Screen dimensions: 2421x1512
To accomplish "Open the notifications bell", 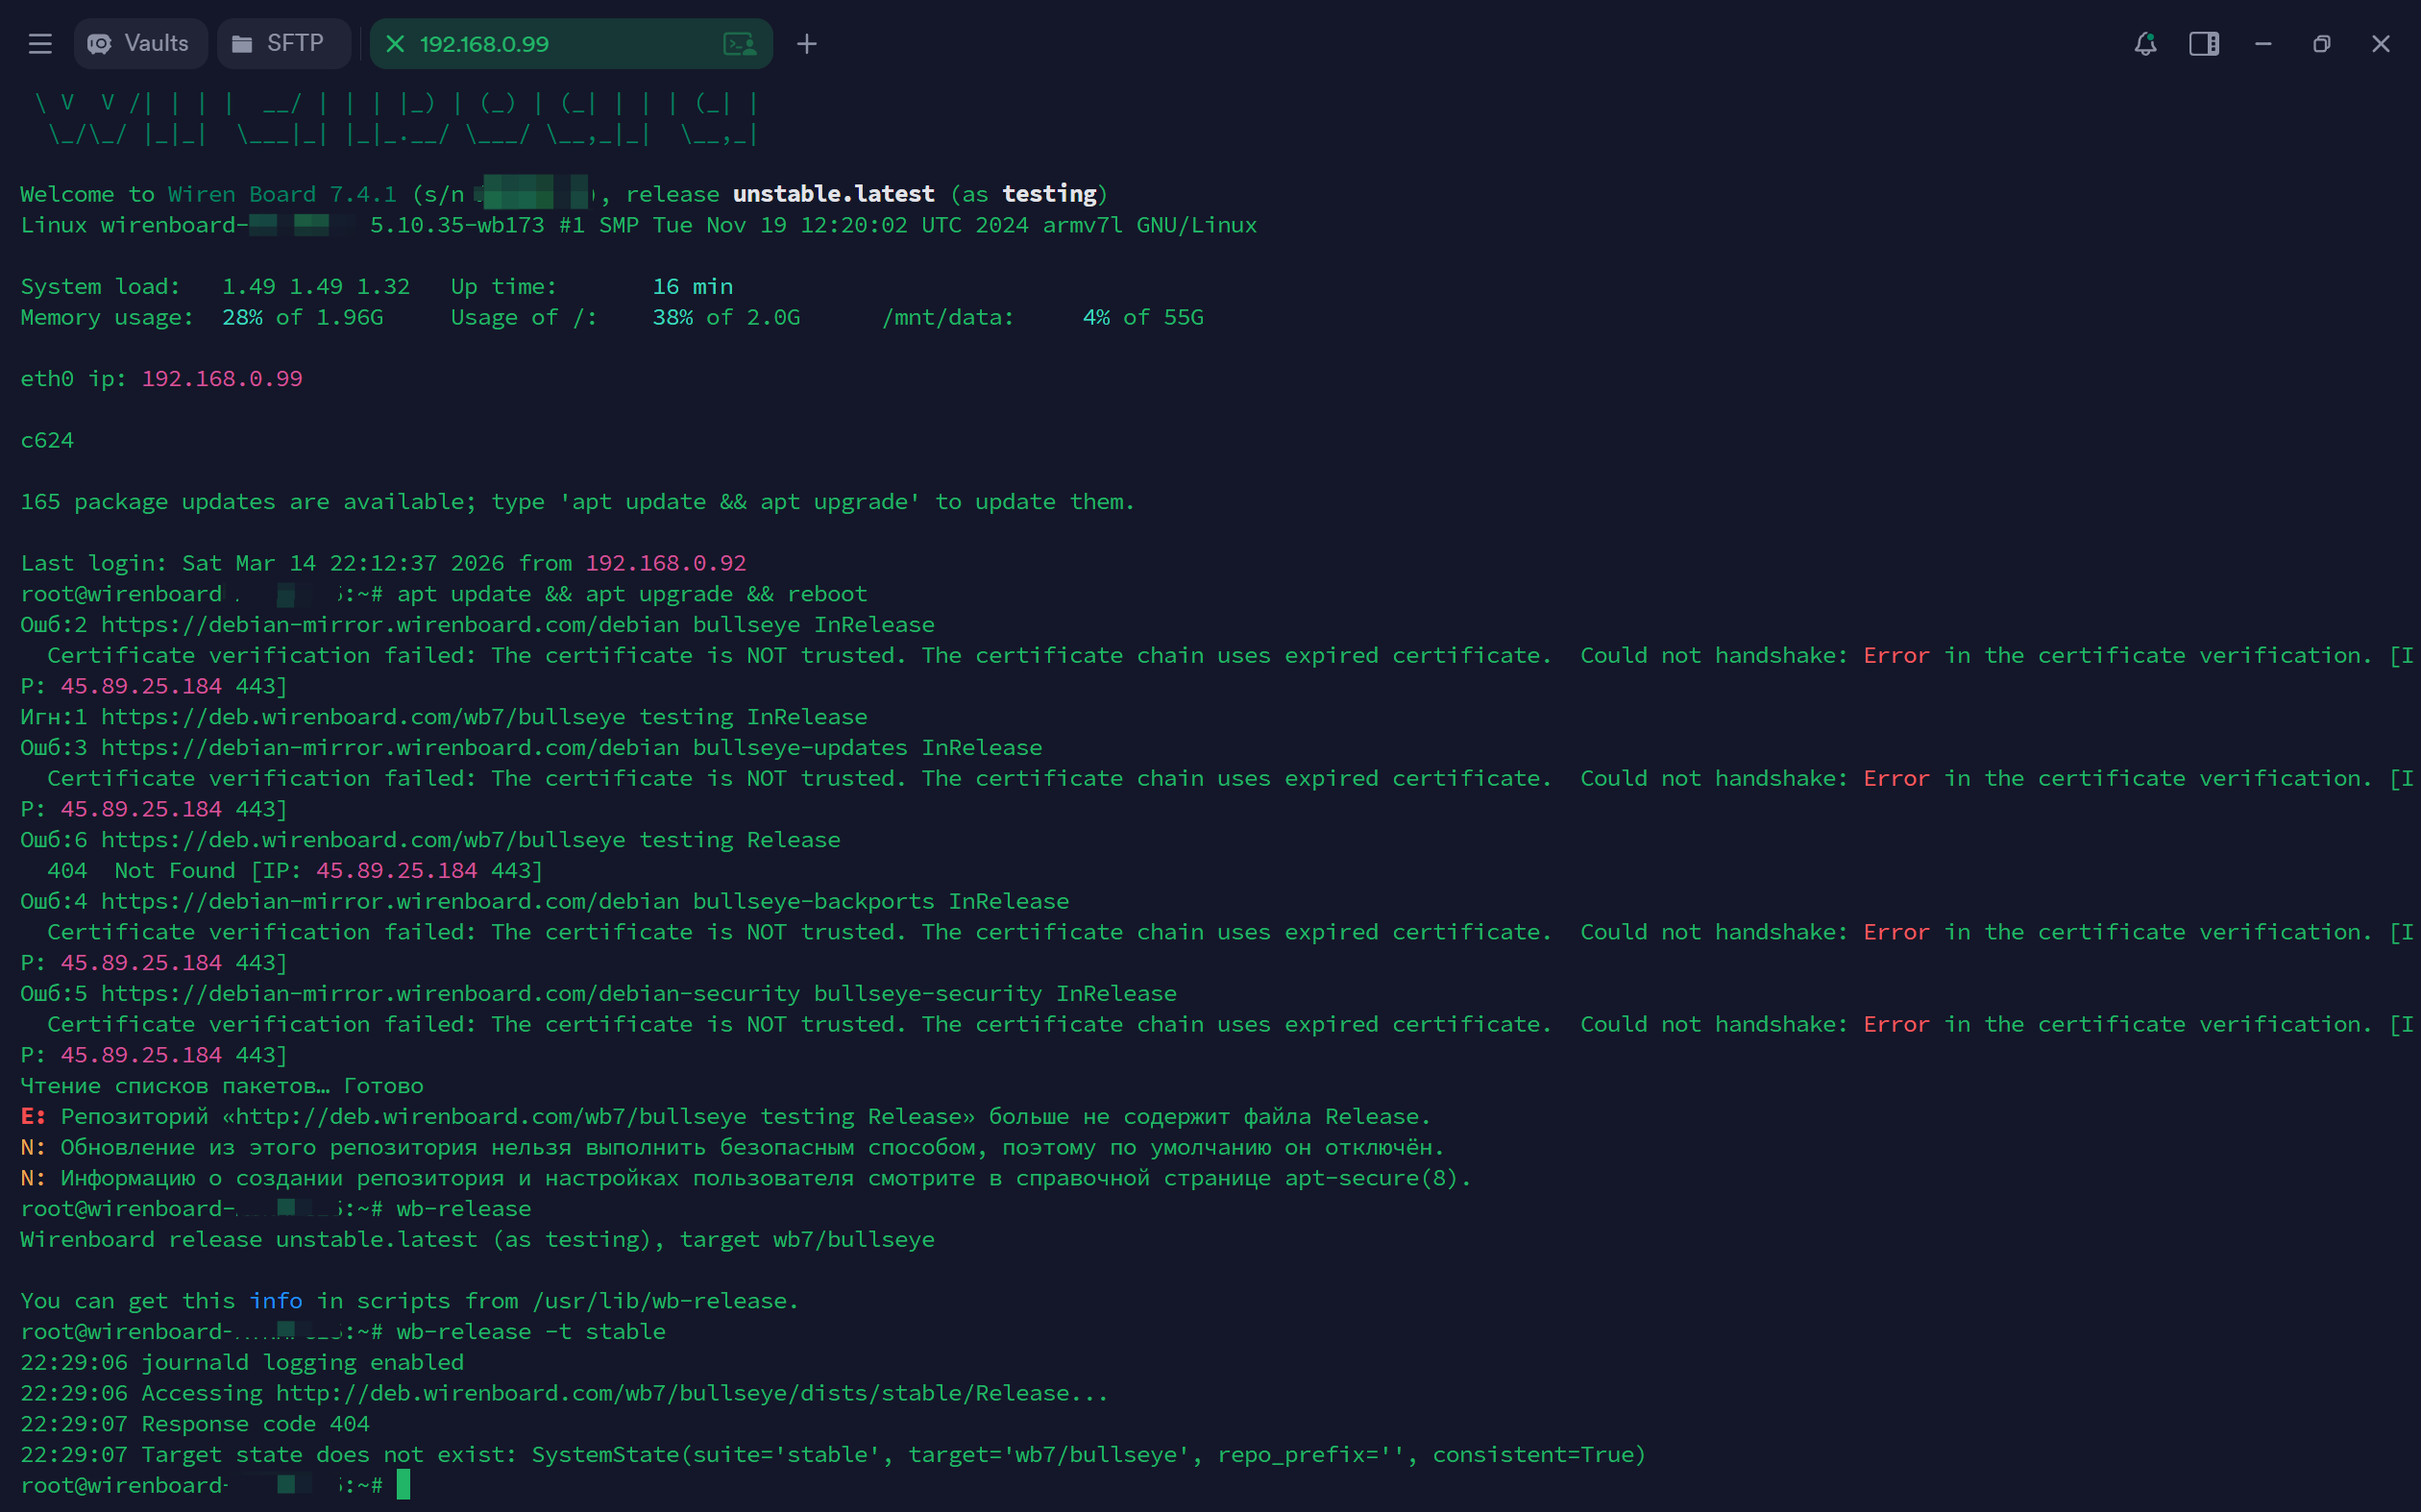I will (x=2145, y=44).
